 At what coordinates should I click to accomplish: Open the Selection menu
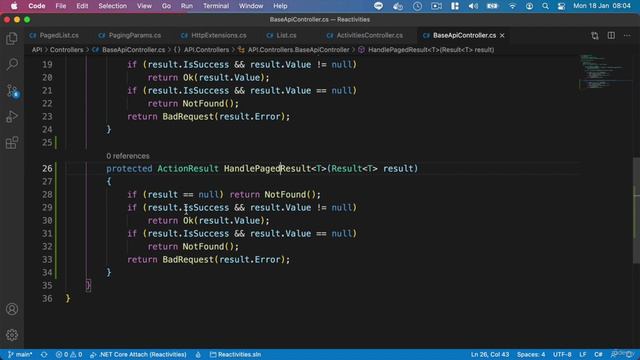point(112,6)
